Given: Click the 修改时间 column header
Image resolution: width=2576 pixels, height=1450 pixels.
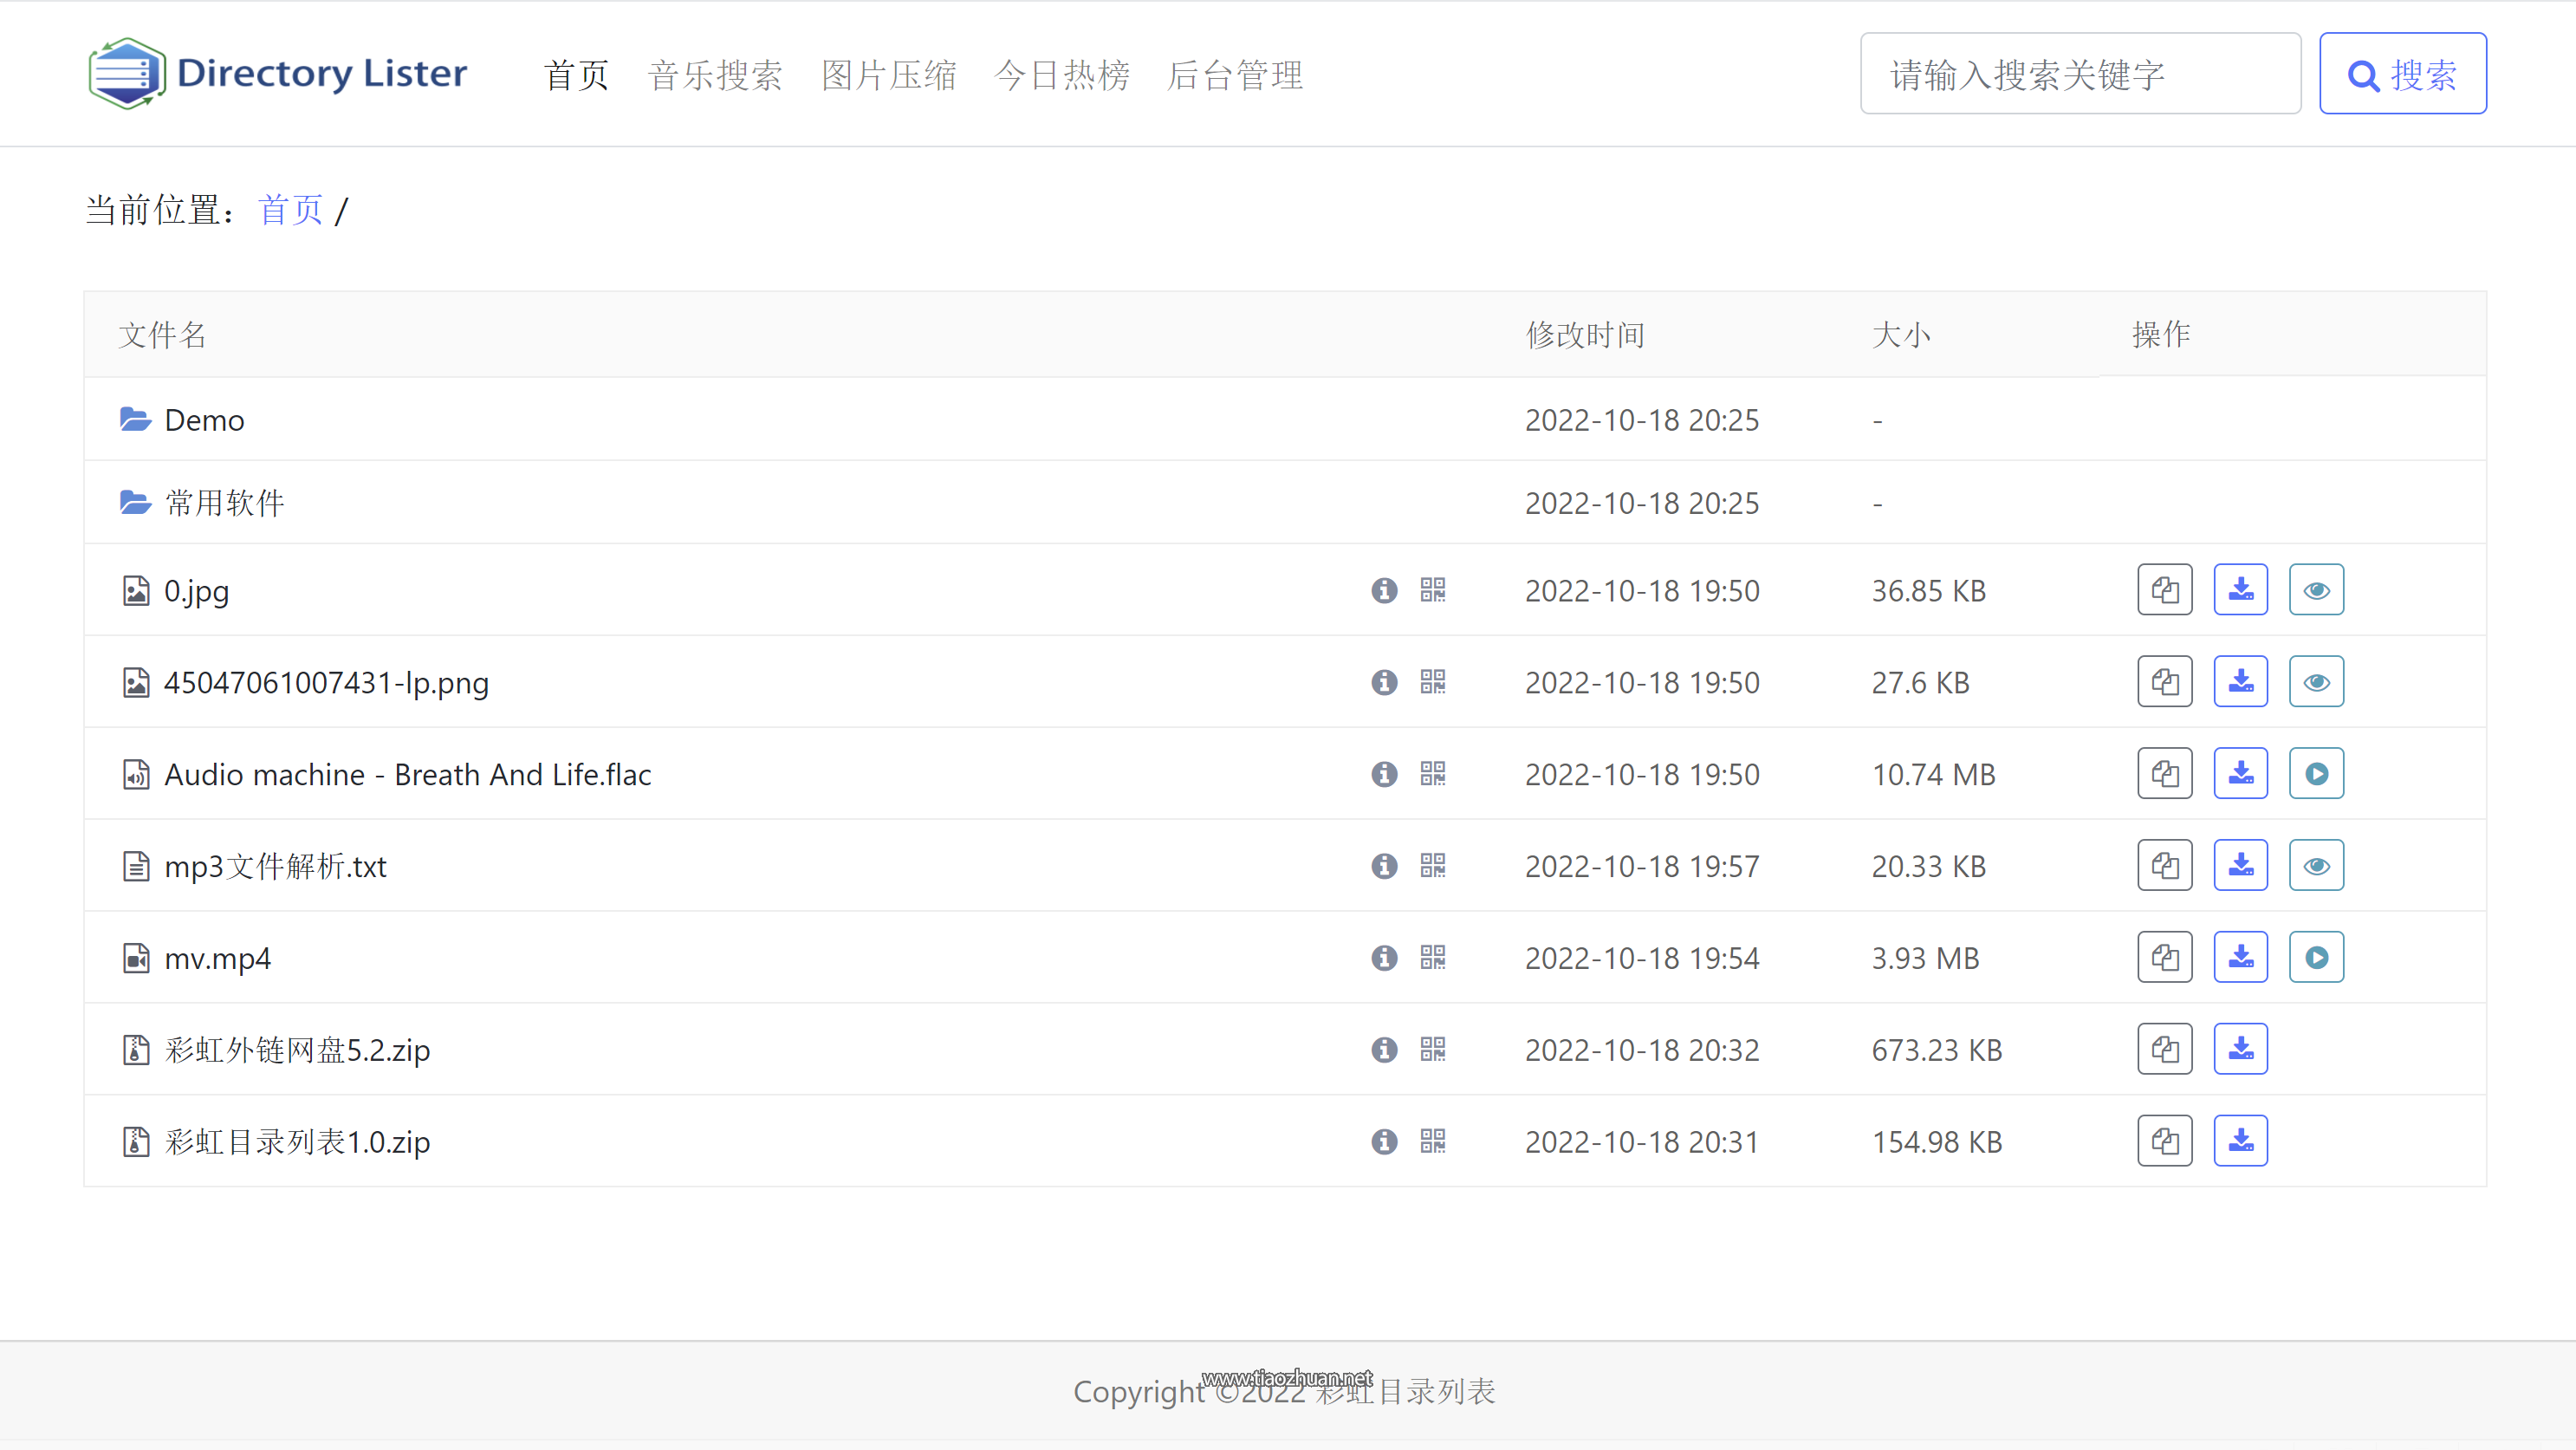Looking at the screenshot, I should click(x=1585, y=335).
